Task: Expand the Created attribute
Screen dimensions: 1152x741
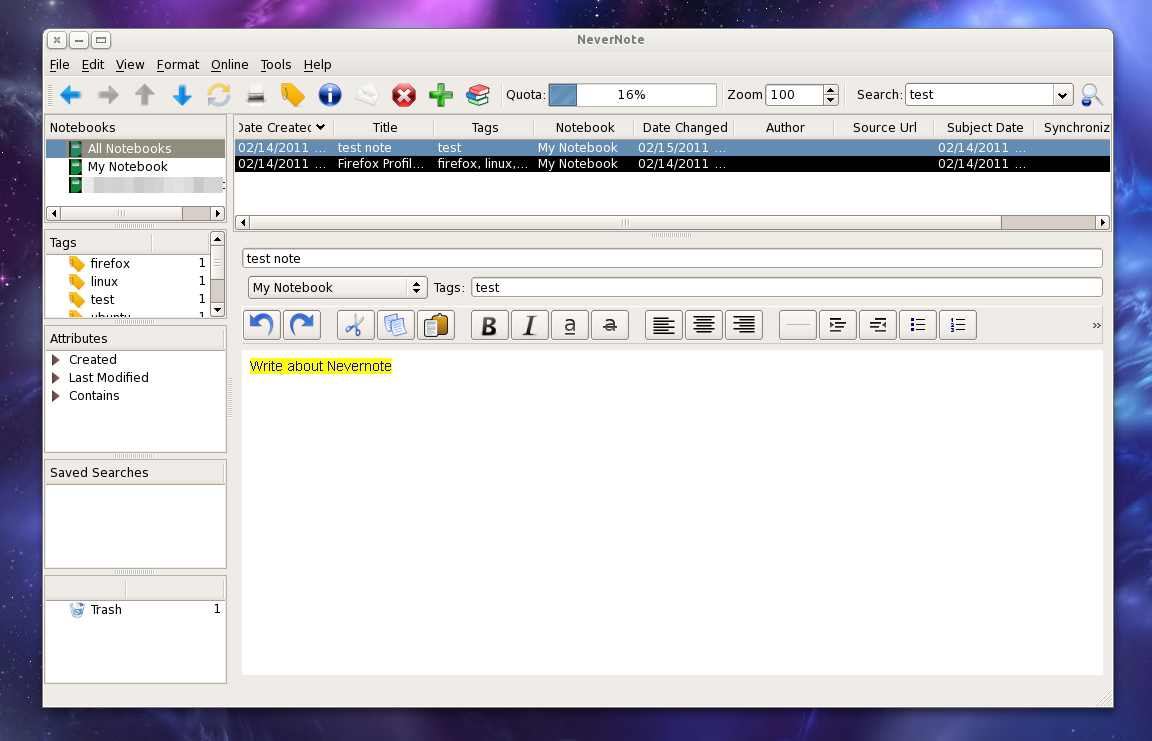Action: pos(56,360)
